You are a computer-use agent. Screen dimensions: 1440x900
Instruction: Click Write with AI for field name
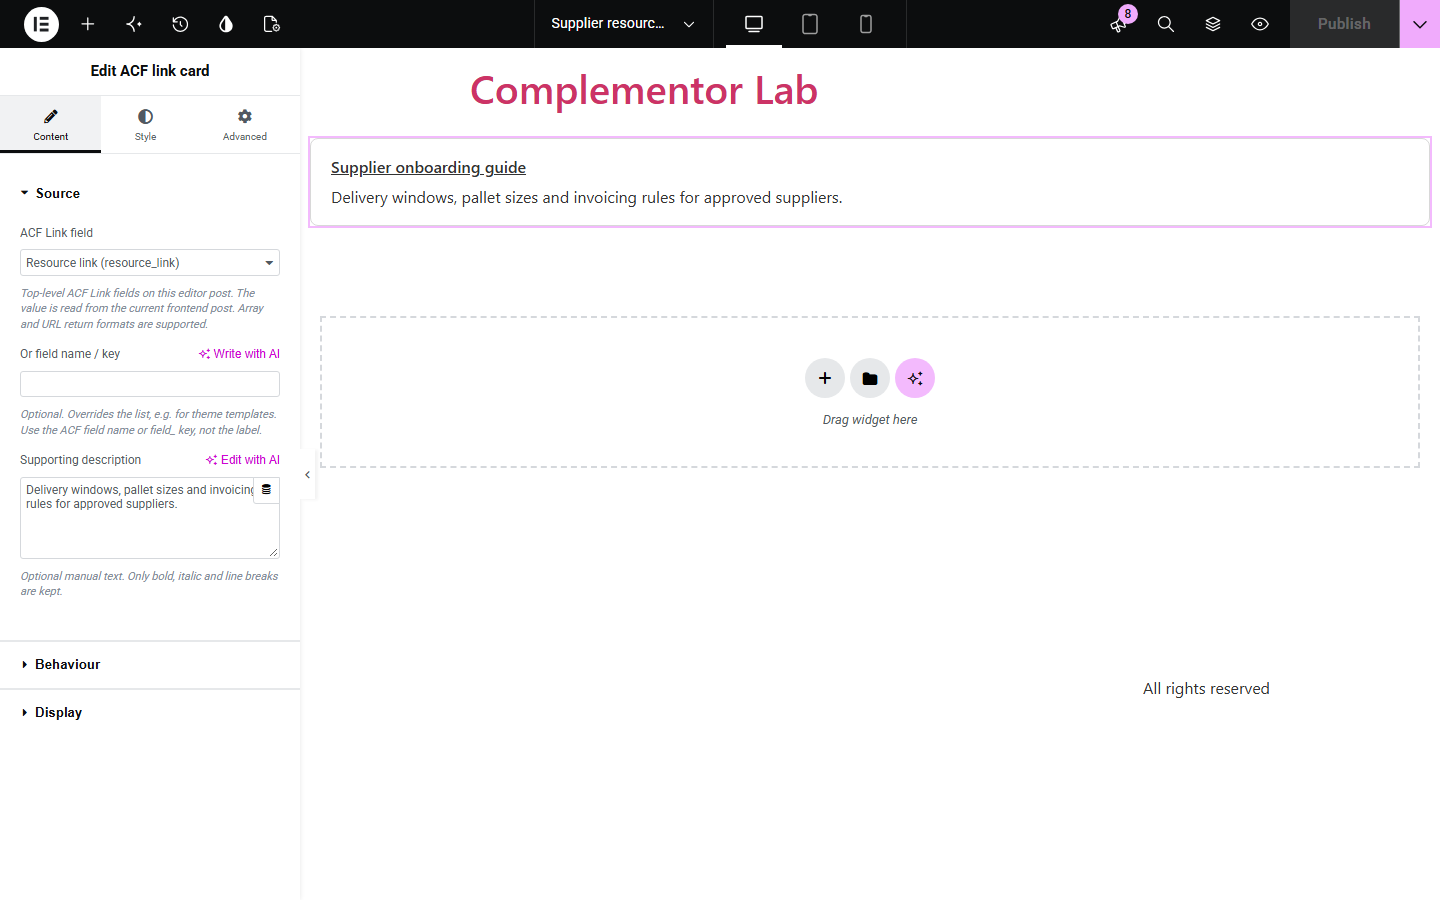click(239, 354)
